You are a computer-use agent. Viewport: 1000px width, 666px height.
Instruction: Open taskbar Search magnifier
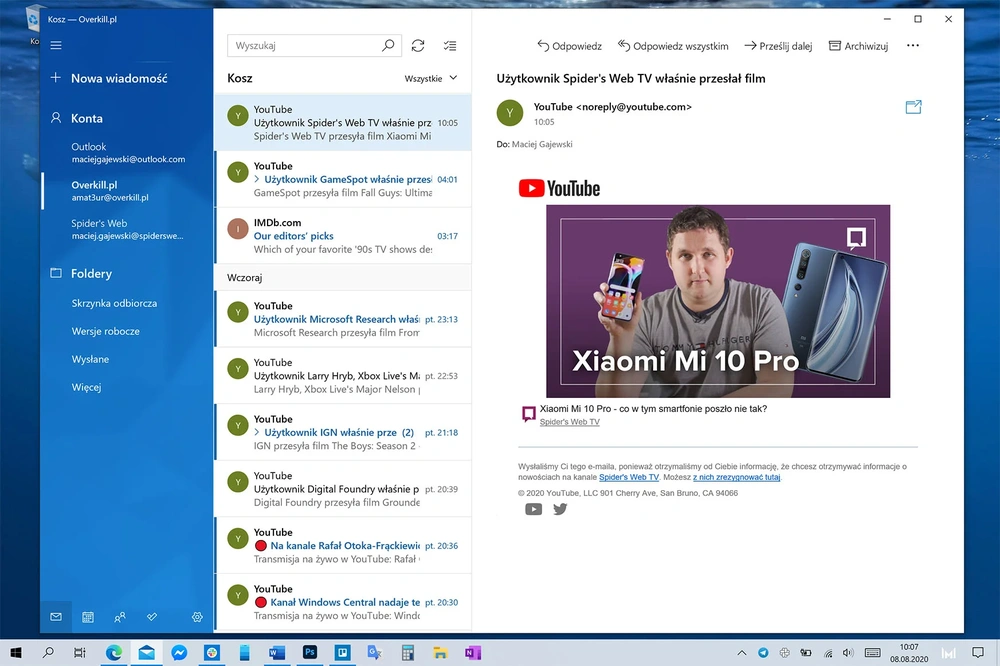[48, 653]
